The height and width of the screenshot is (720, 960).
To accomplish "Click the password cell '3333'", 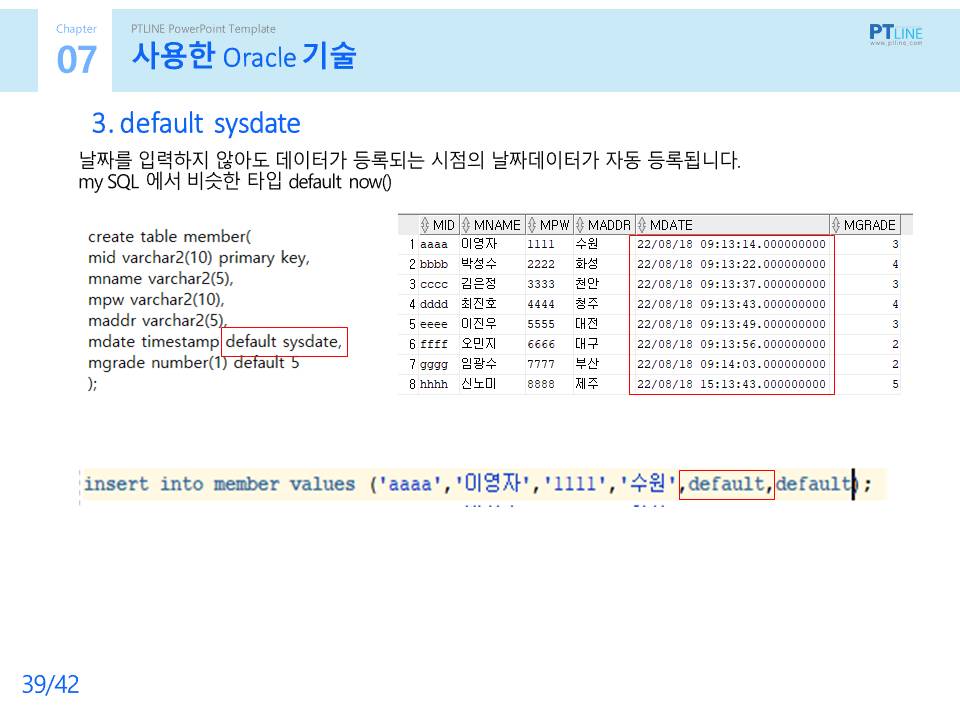I will [x=541, y=285].
